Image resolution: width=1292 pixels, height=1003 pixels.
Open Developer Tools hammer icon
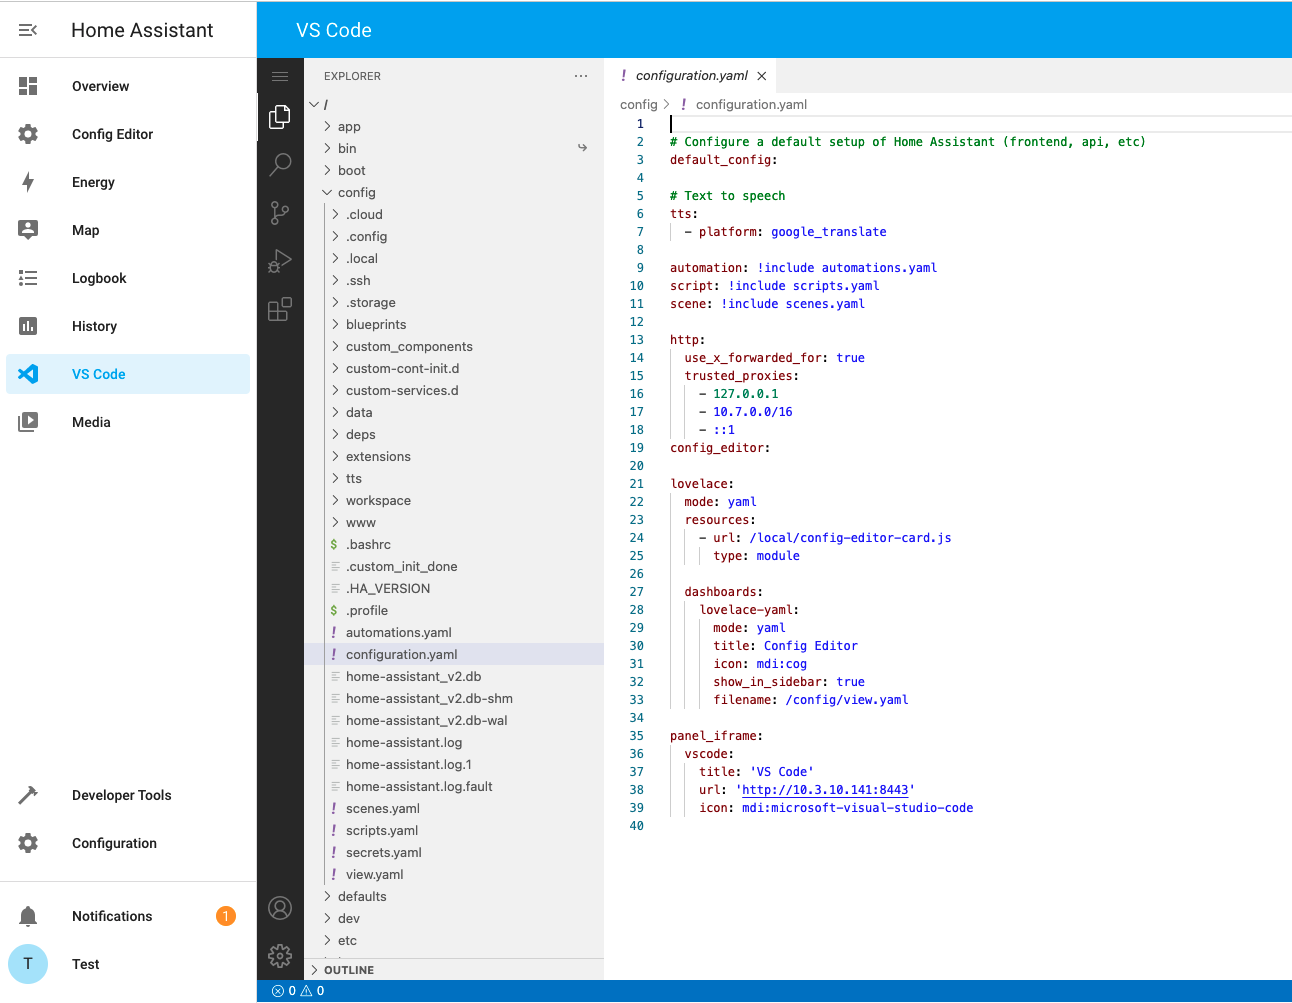coord(28,795)
